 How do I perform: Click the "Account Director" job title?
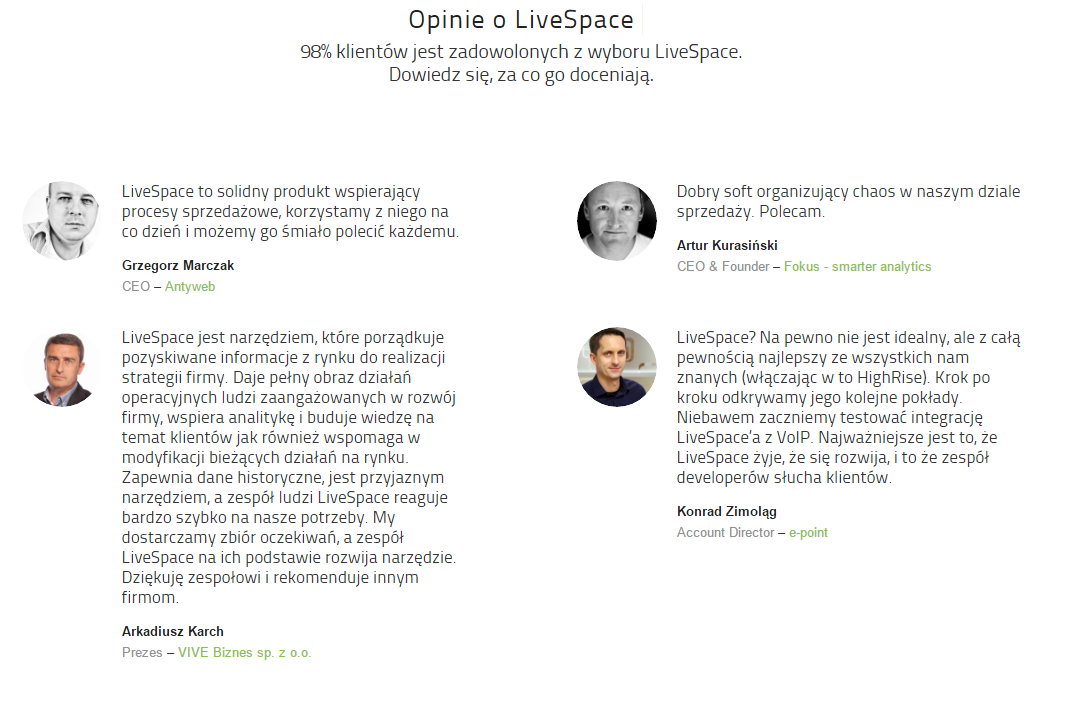point(722,533)
